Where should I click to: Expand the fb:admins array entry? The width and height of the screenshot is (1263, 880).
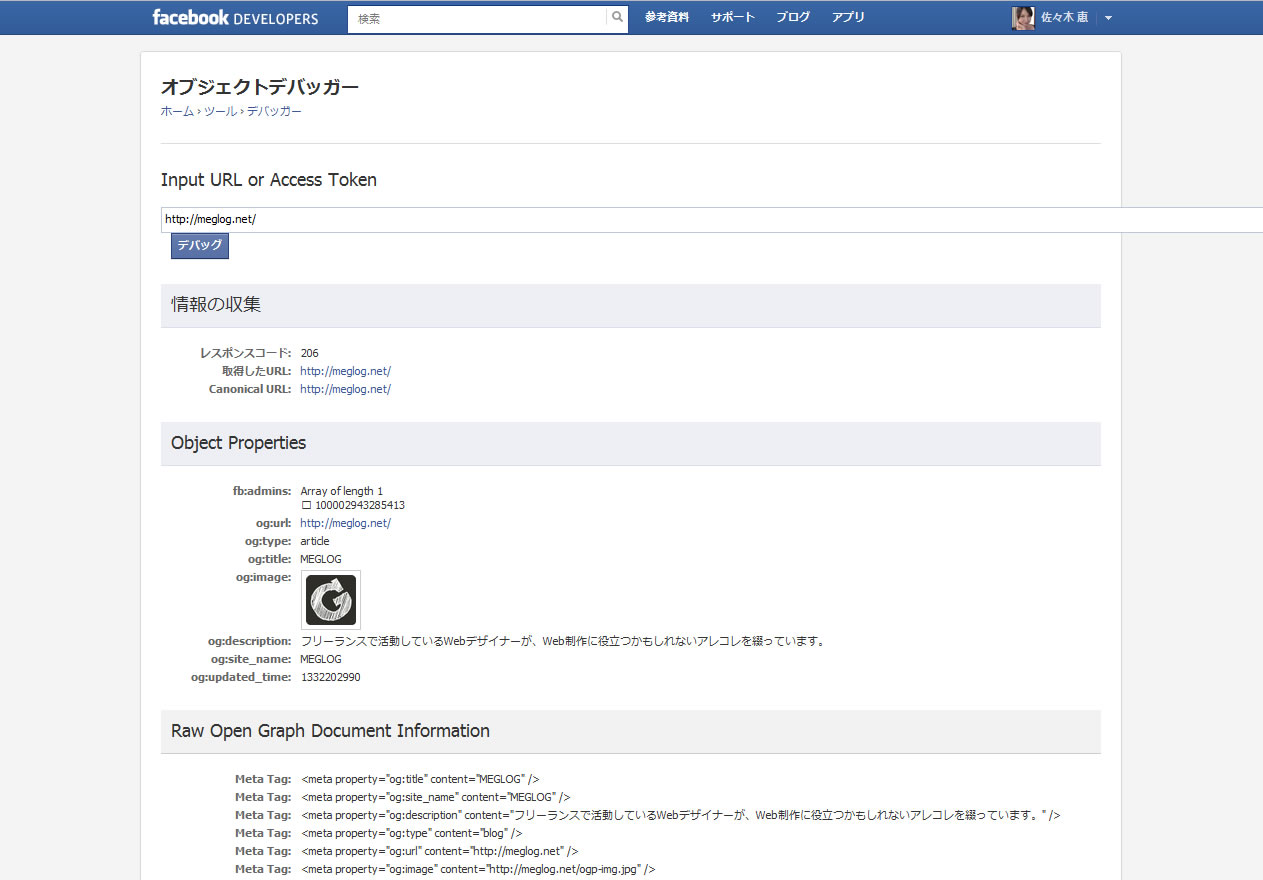[x=342, y=491]
